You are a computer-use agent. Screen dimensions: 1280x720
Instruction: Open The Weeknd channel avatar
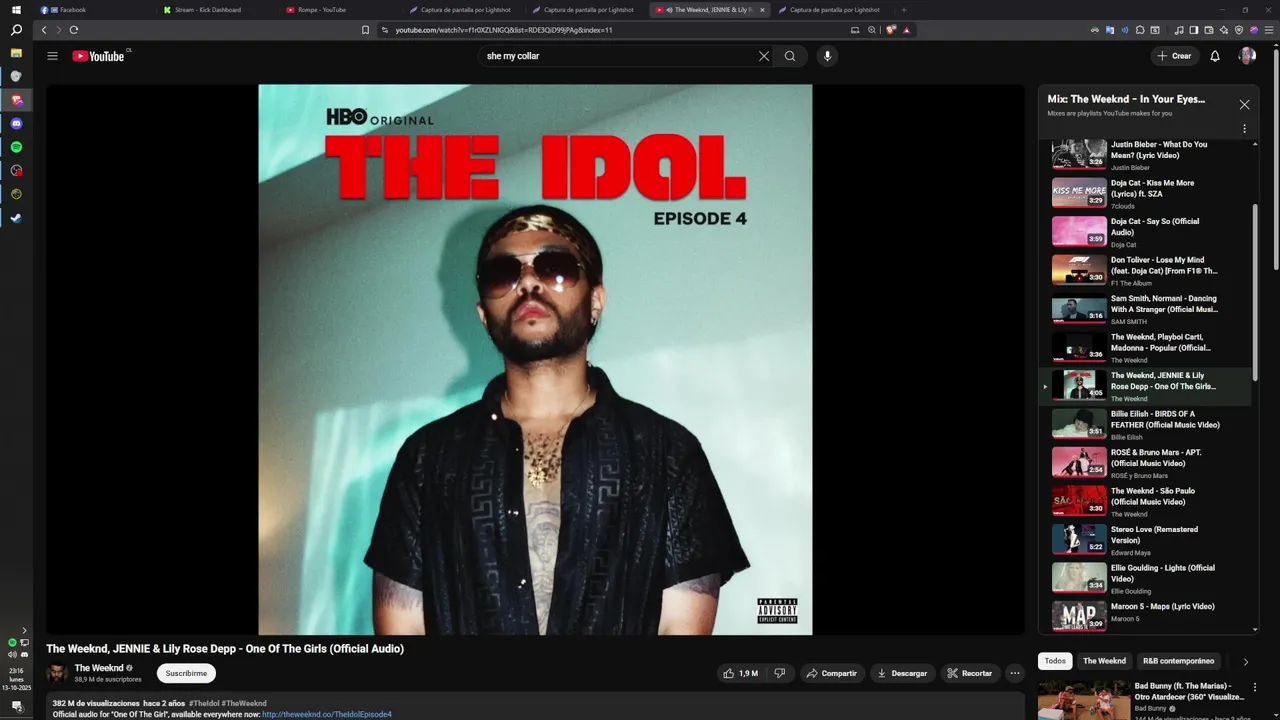[57, 673]
